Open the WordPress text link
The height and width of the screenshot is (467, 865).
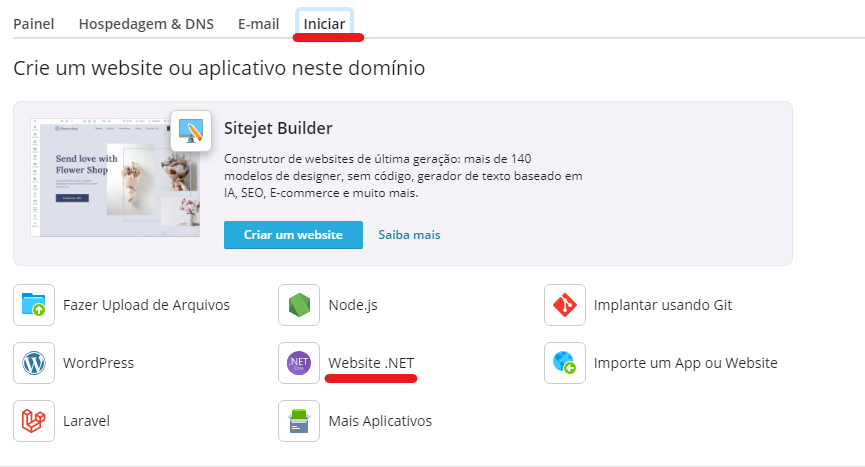tap(98, 363)
